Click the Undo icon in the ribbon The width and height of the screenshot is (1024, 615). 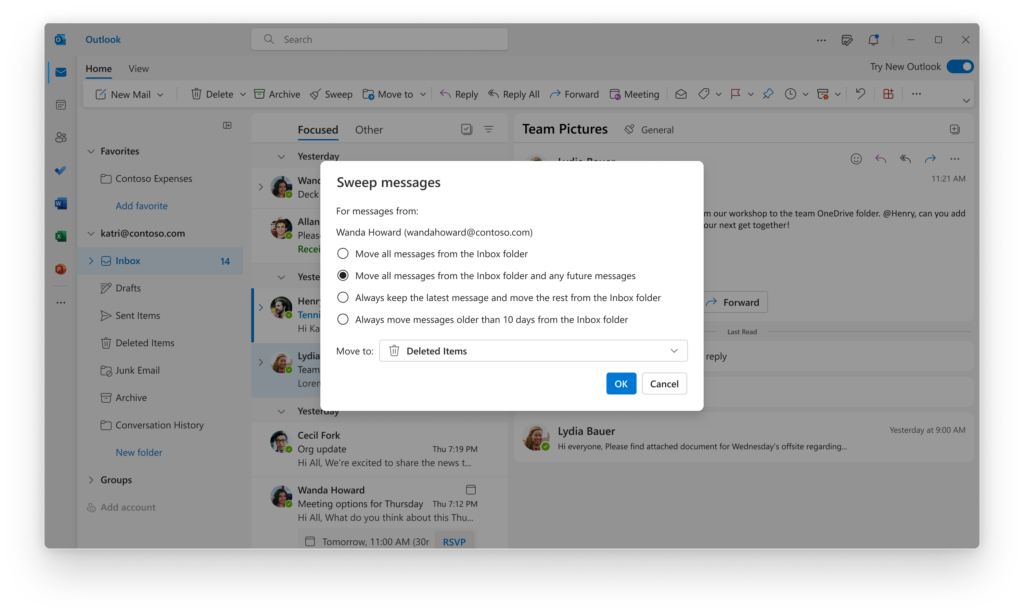coord(860,93)
